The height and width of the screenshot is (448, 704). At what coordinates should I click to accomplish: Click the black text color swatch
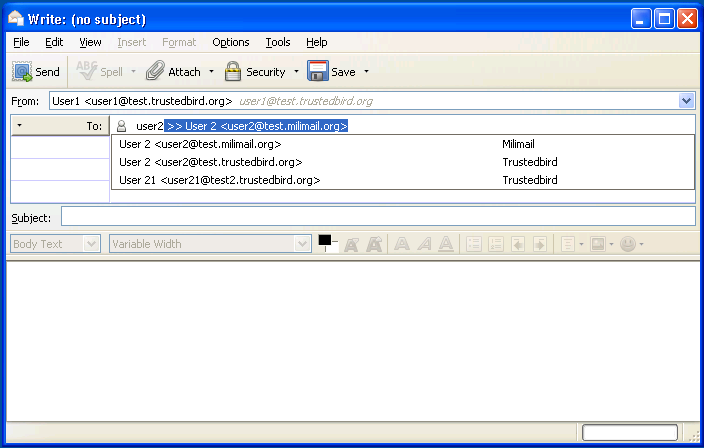pyautogui.click(x=325, y=241)
